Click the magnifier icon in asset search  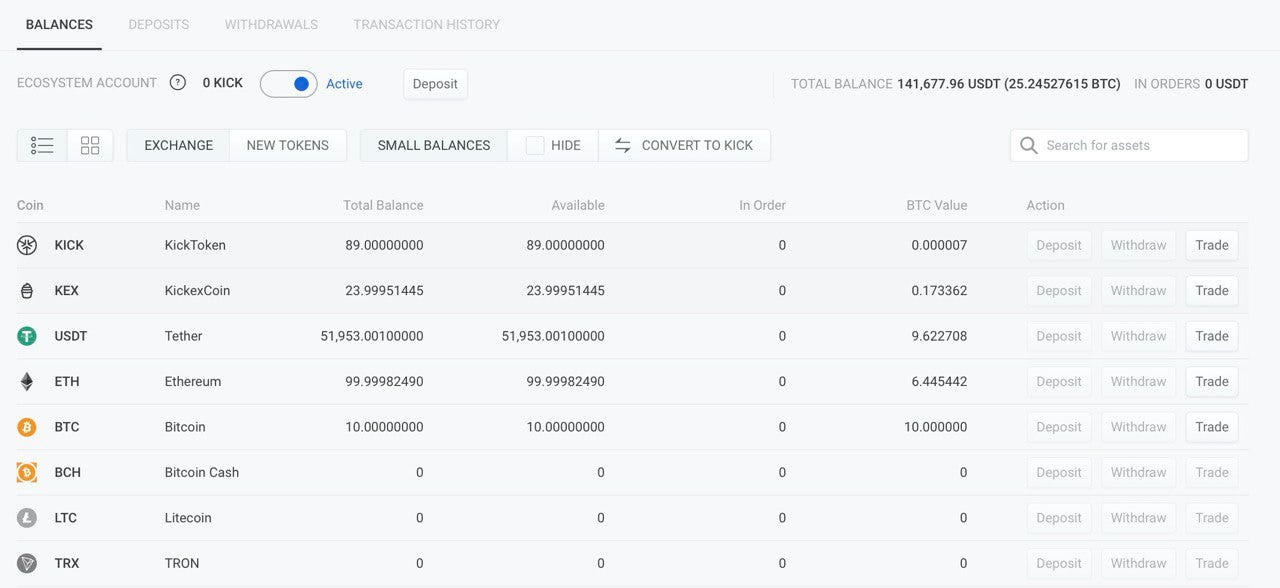tap(1028, 145)
